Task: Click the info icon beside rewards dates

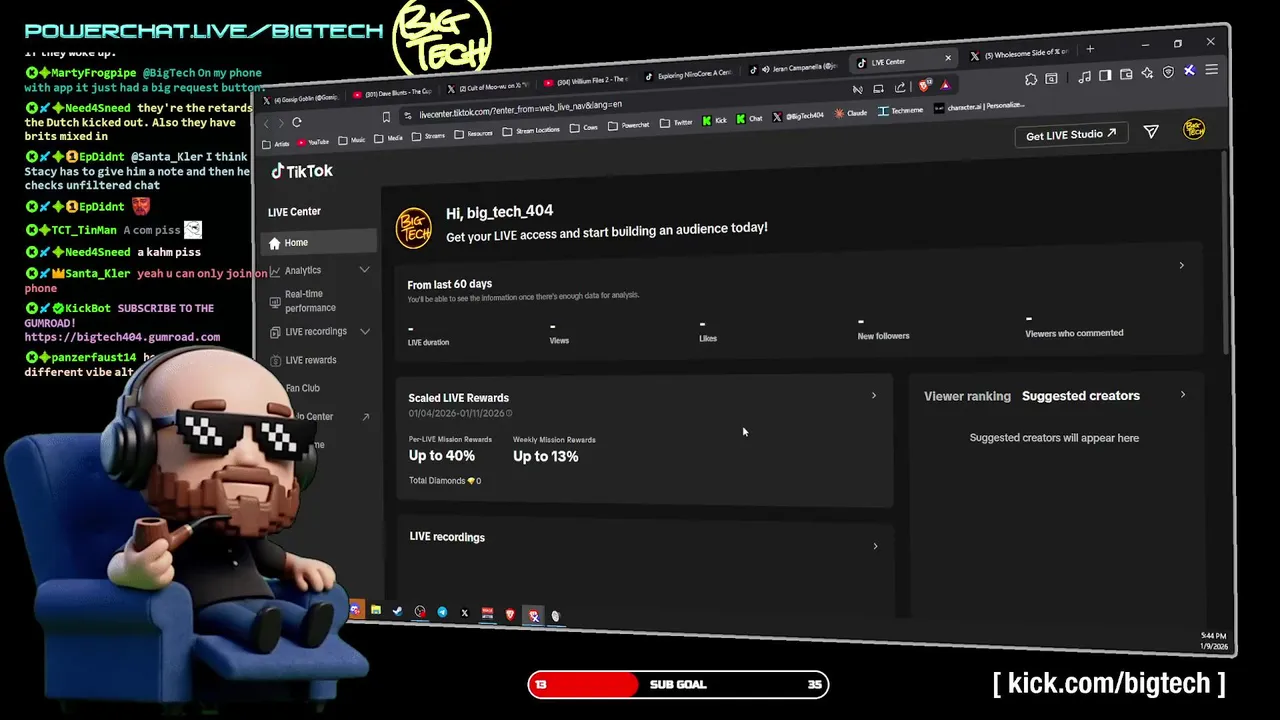Action: click(509, 413)
